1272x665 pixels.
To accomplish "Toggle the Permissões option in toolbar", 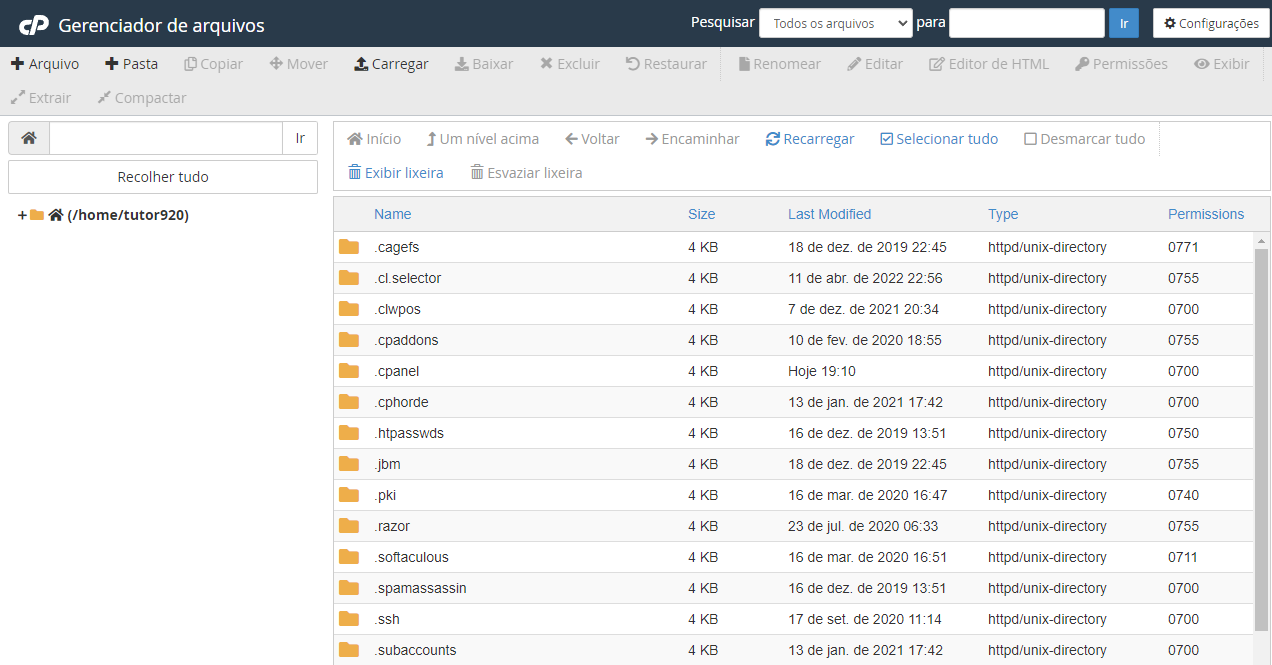I will pyautogui.click(x=1121, y=63).
